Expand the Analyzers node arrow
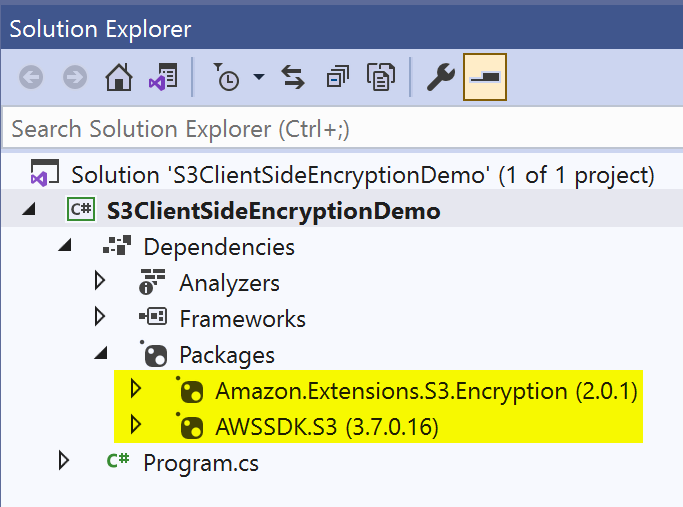 (x=100, y=282)
